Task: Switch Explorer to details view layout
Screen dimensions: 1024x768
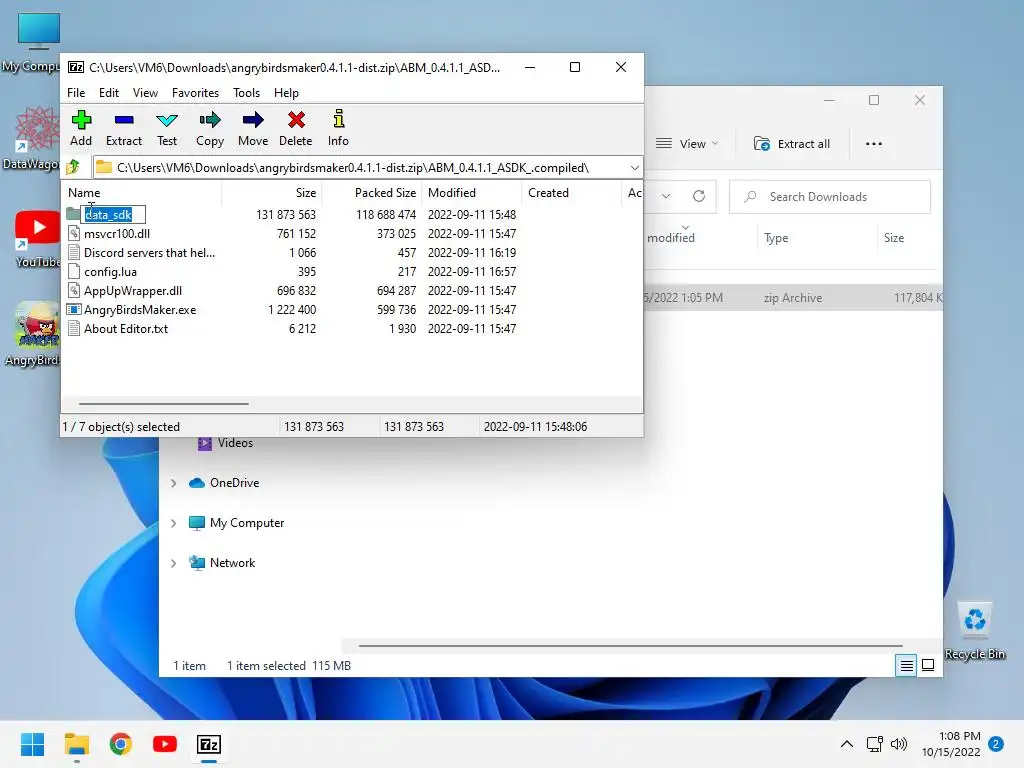Action: pyautogui.click(x=906, y=665)
